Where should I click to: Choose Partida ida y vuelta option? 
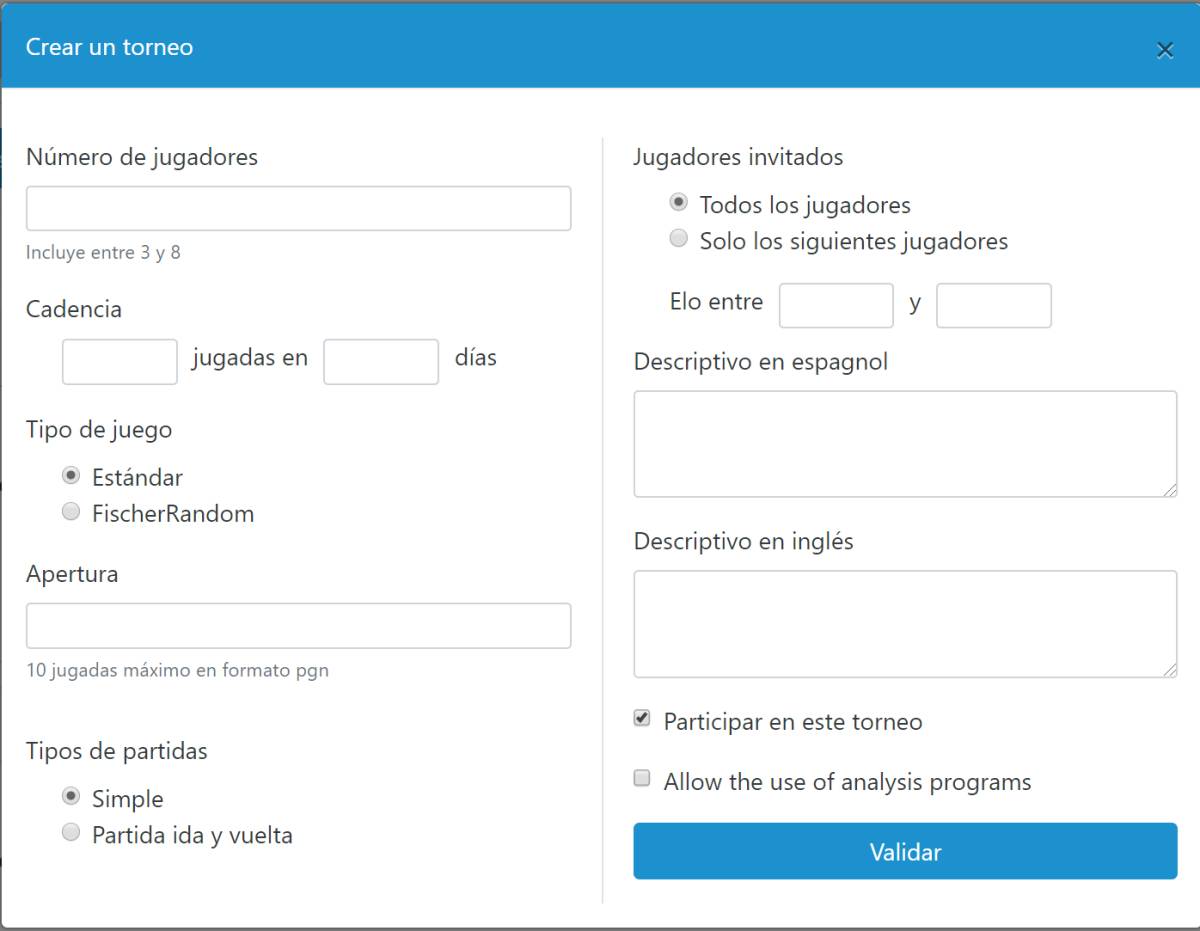71,833
